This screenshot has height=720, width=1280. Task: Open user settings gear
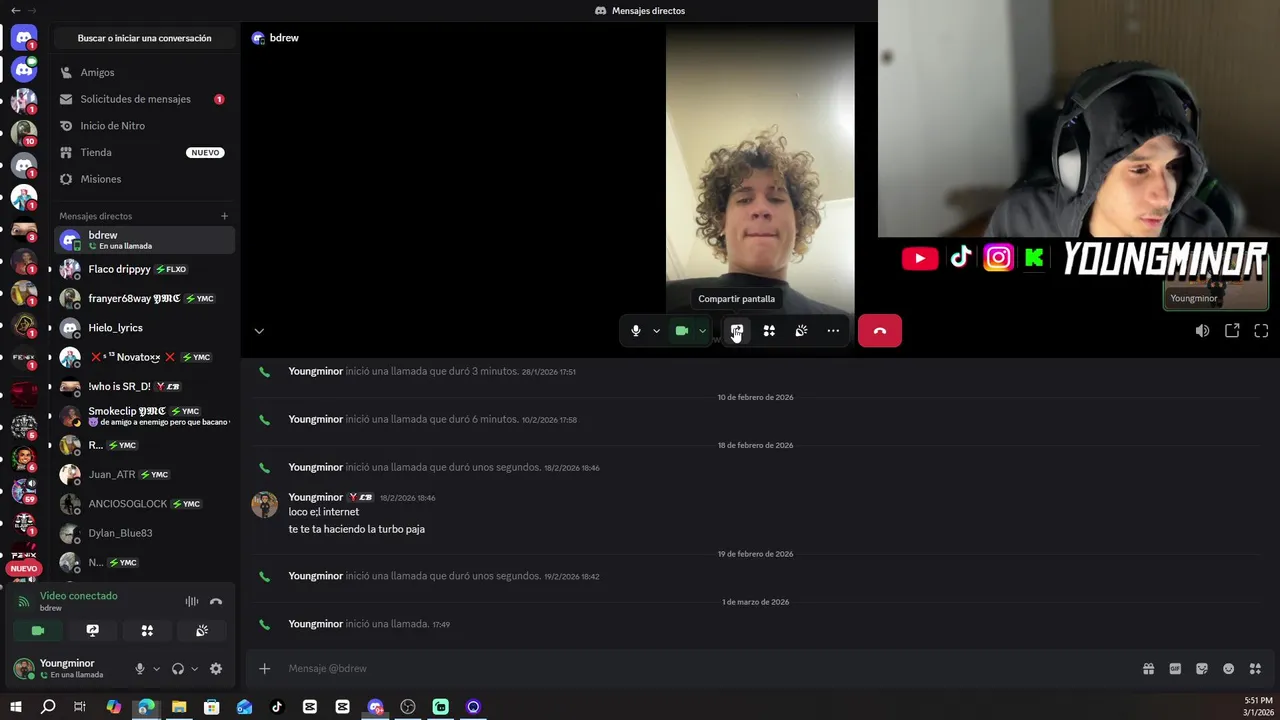(x=216, y=669)
